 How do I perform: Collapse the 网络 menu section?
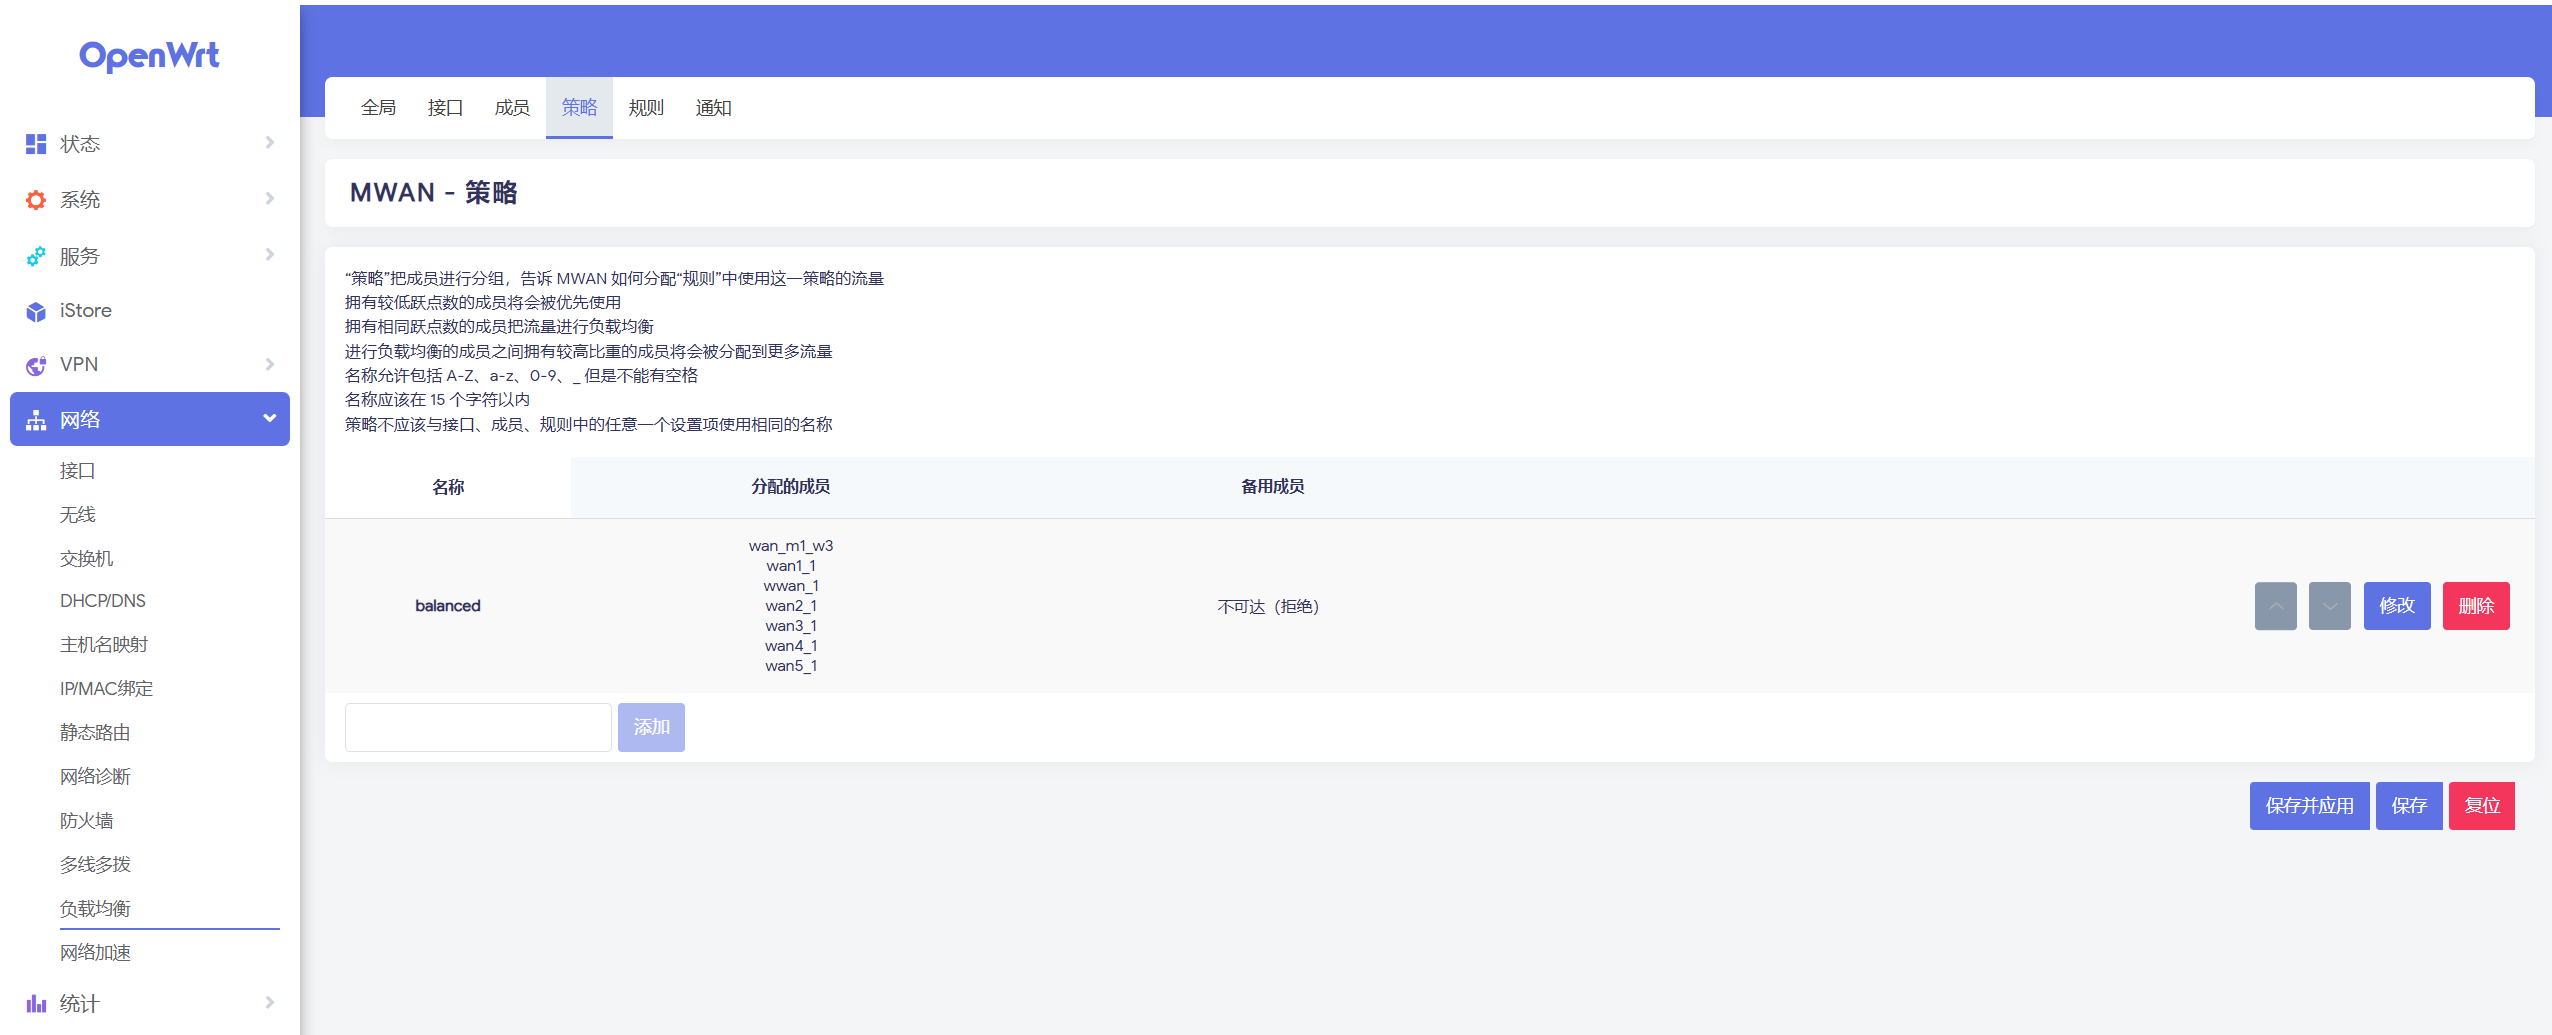pos(269,418)
